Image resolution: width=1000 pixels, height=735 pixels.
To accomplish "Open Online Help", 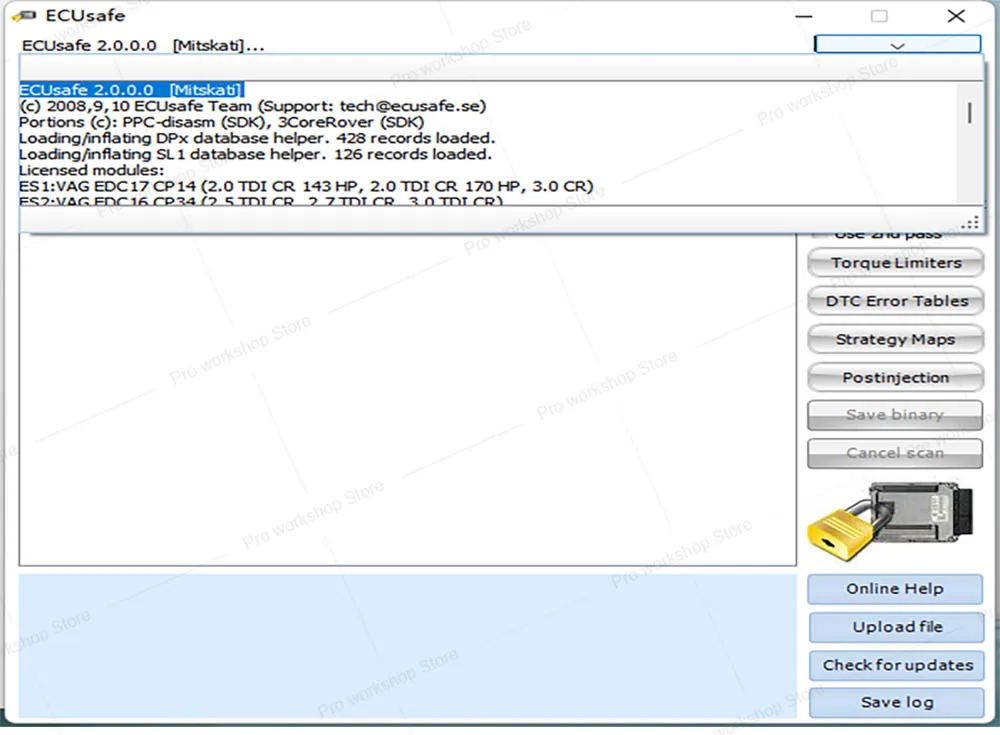I will click(895, 589).
